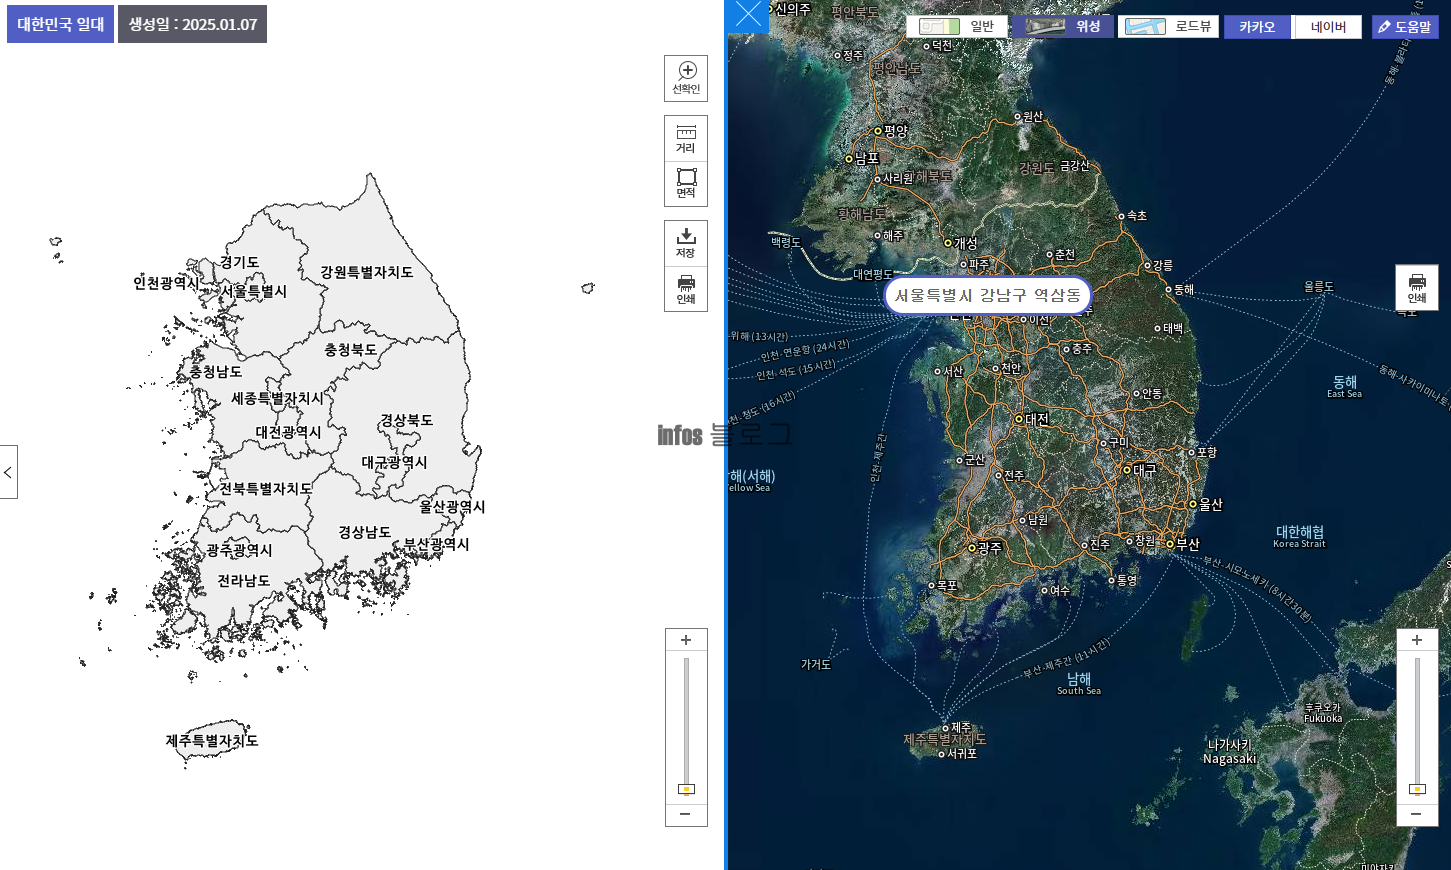Save the outline map with 저장

pos(686,243)
